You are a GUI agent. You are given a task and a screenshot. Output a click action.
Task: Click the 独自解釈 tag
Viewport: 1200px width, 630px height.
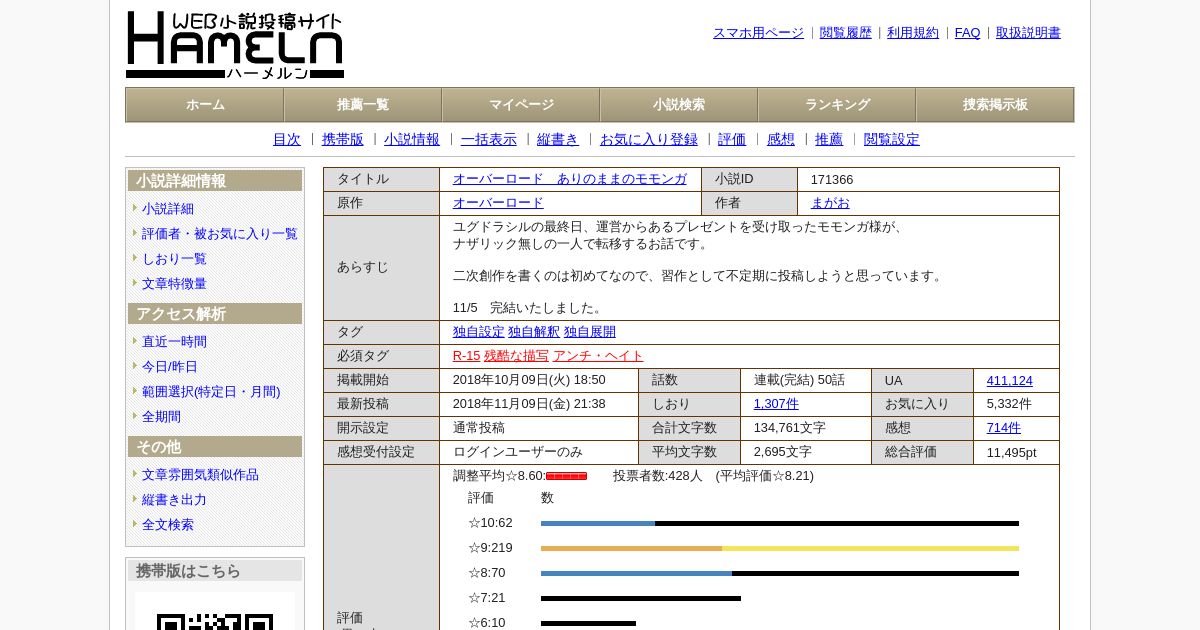pyautogui.click(x=534, y=332)
